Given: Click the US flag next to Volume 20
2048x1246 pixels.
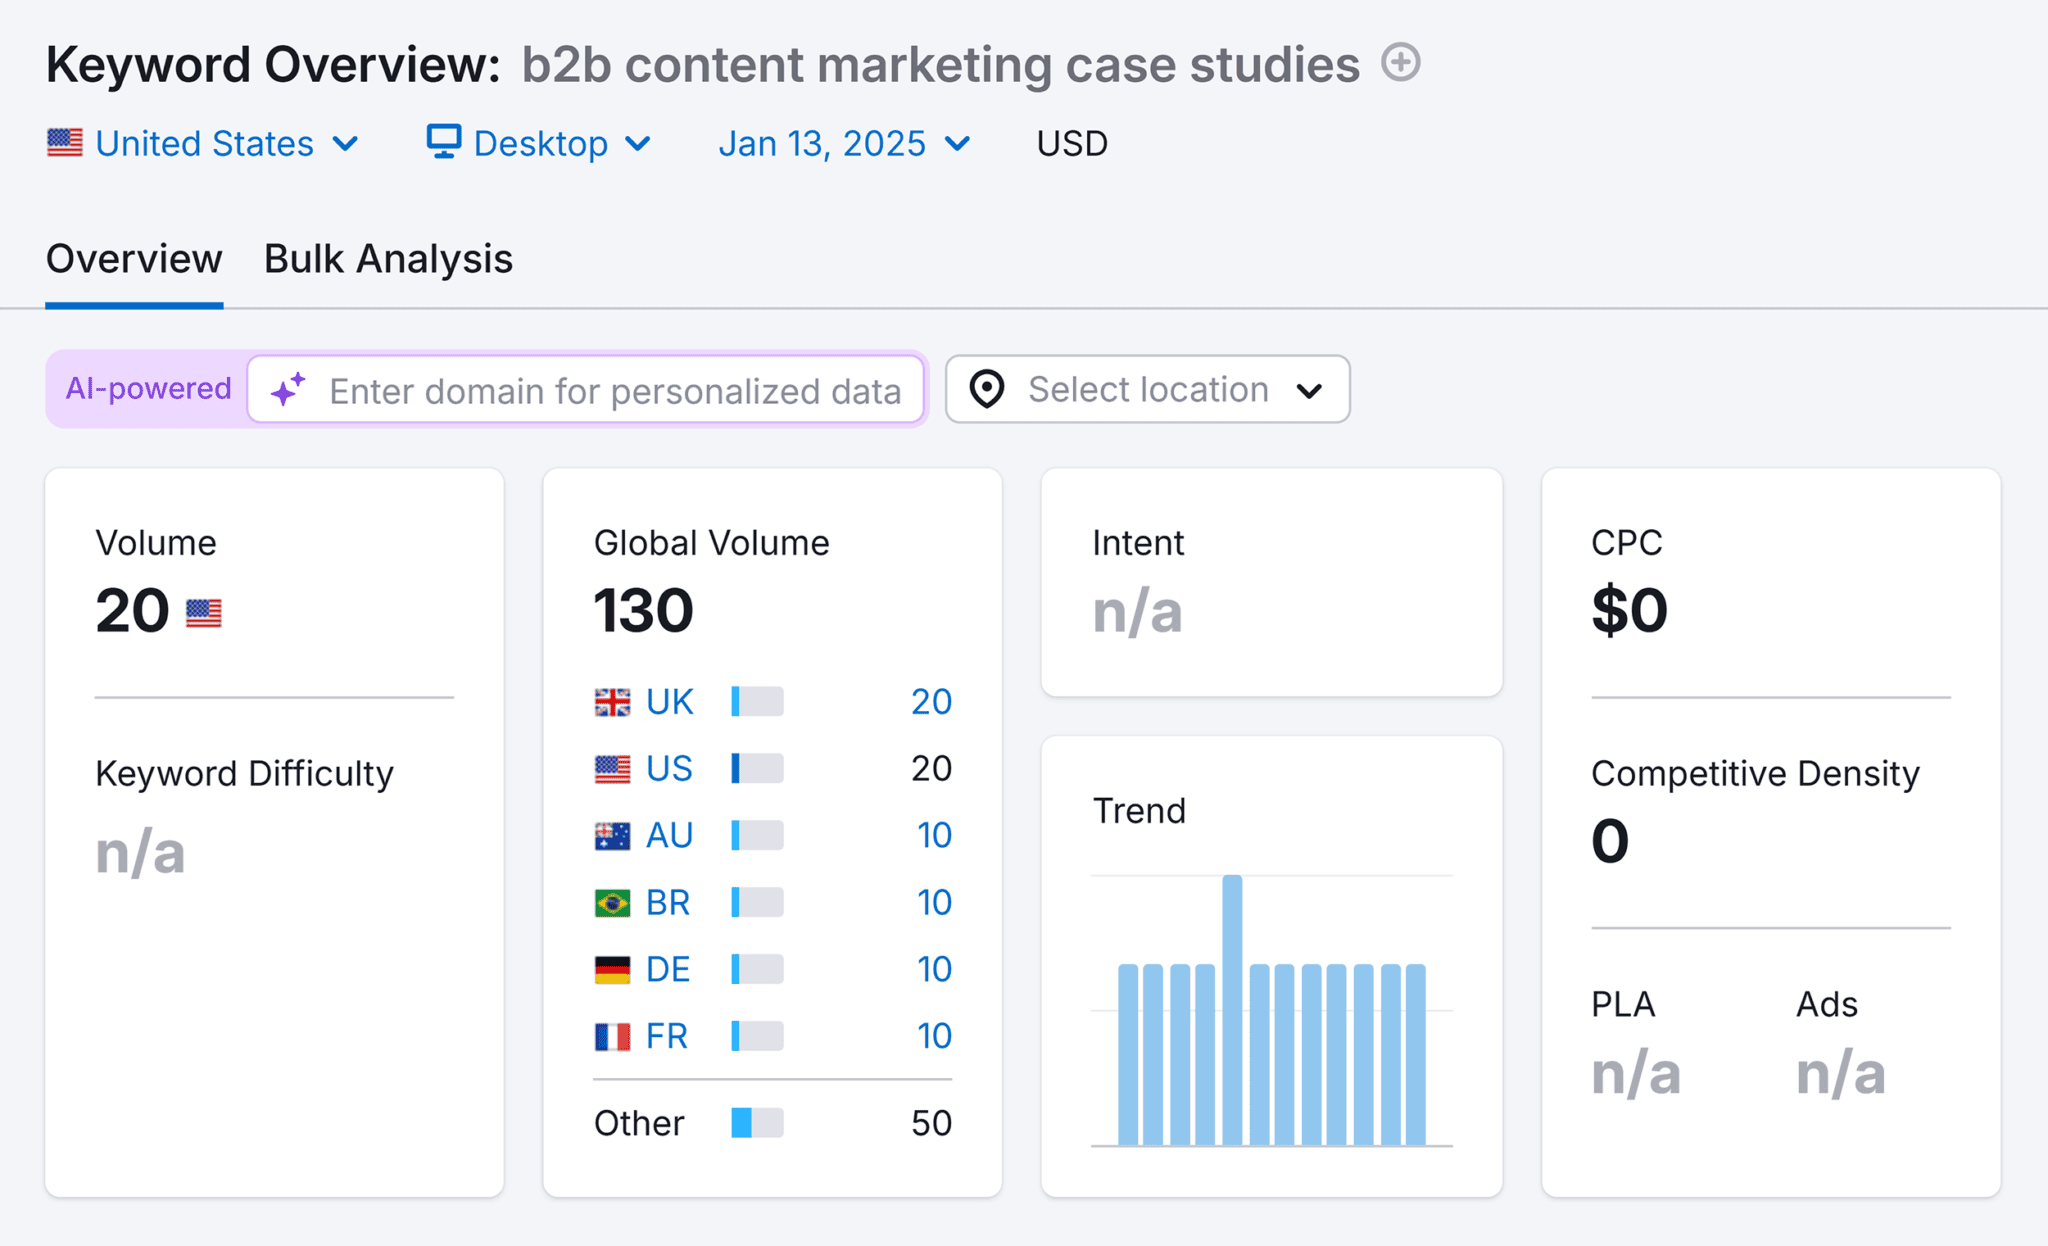Looking at the screenshot, I should pos(205,611).
